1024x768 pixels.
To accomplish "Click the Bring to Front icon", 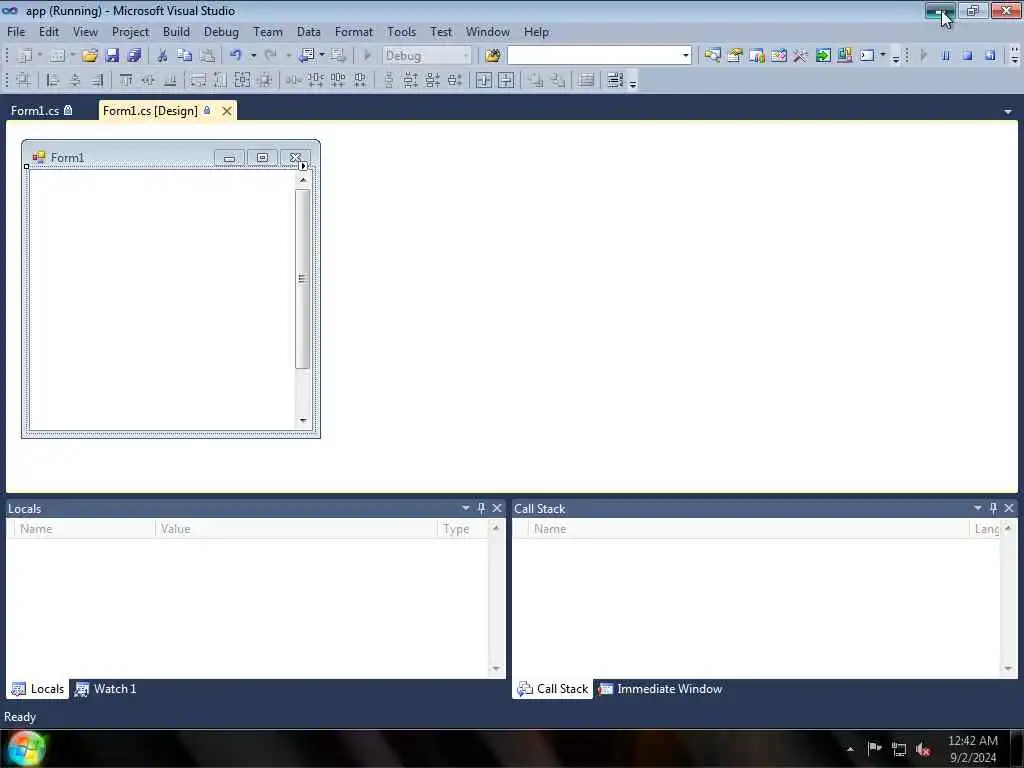I will point(536,80).
